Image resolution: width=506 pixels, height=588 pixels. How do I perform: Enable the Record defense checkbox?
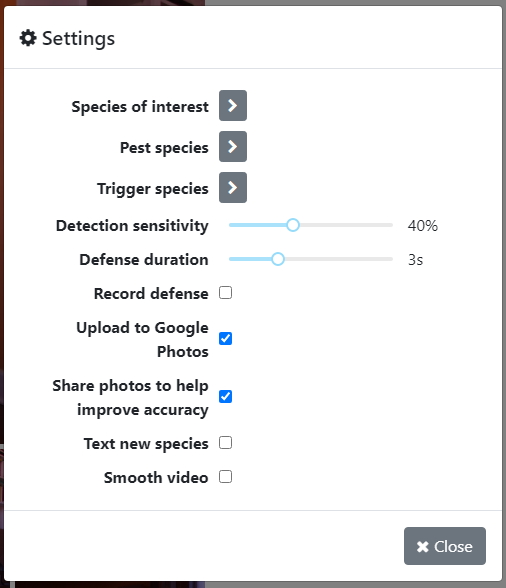click(225, 293)
